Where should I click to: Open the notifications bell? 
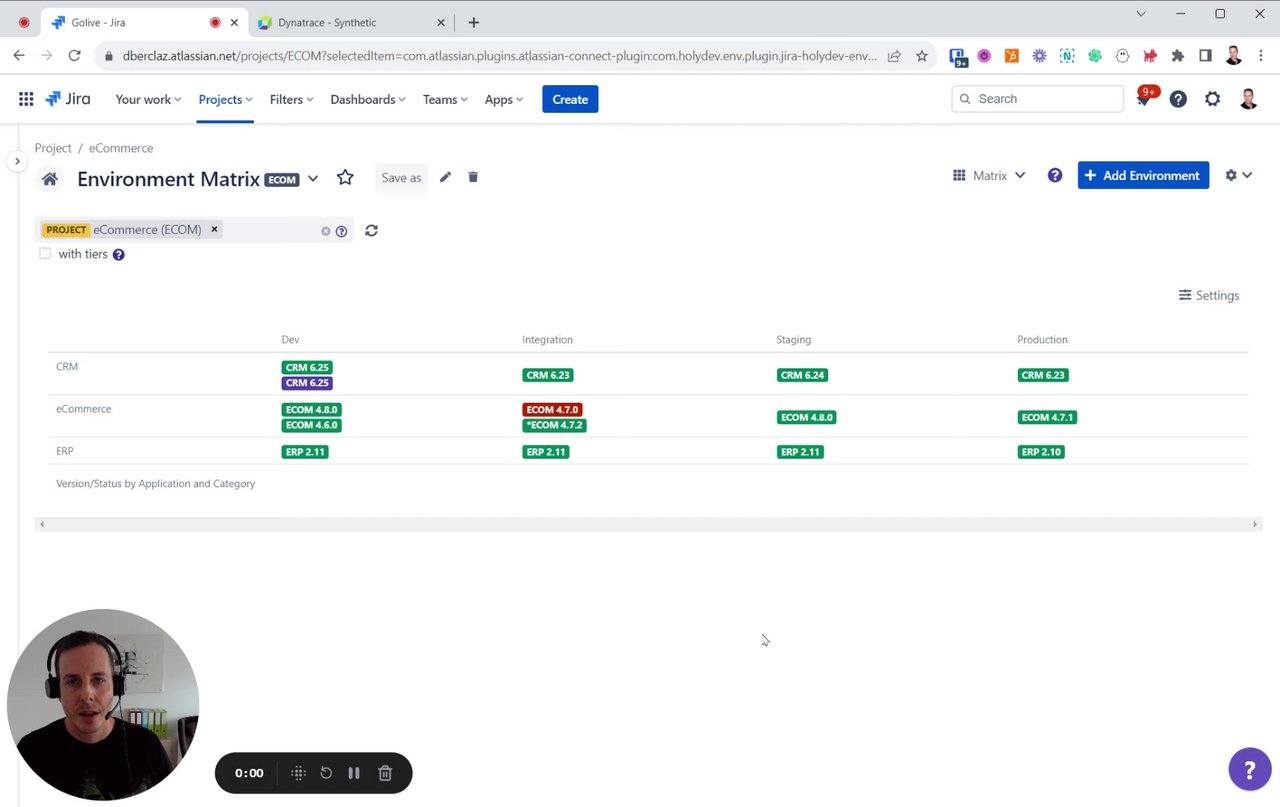(1144, 99)
